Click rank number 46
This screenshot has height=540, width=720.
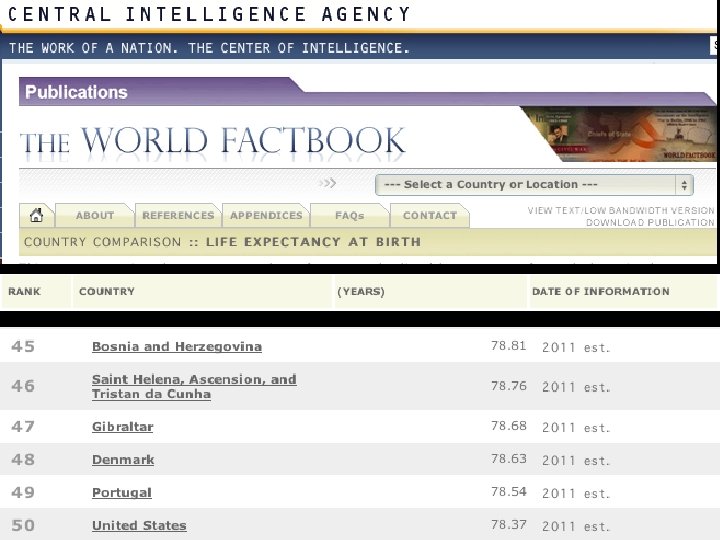click(x=23, y=386)
